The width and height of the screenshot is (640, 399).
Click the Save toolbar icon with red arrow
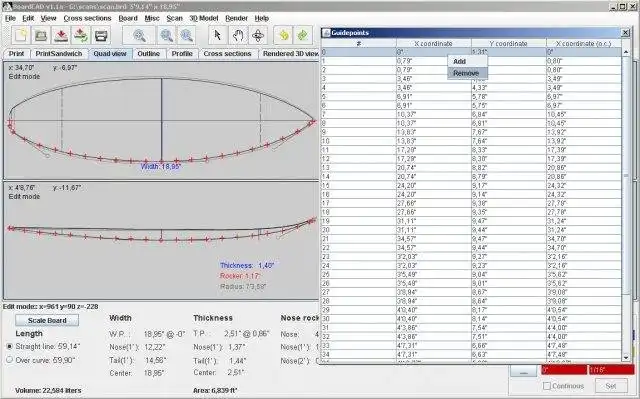(61, 35)
